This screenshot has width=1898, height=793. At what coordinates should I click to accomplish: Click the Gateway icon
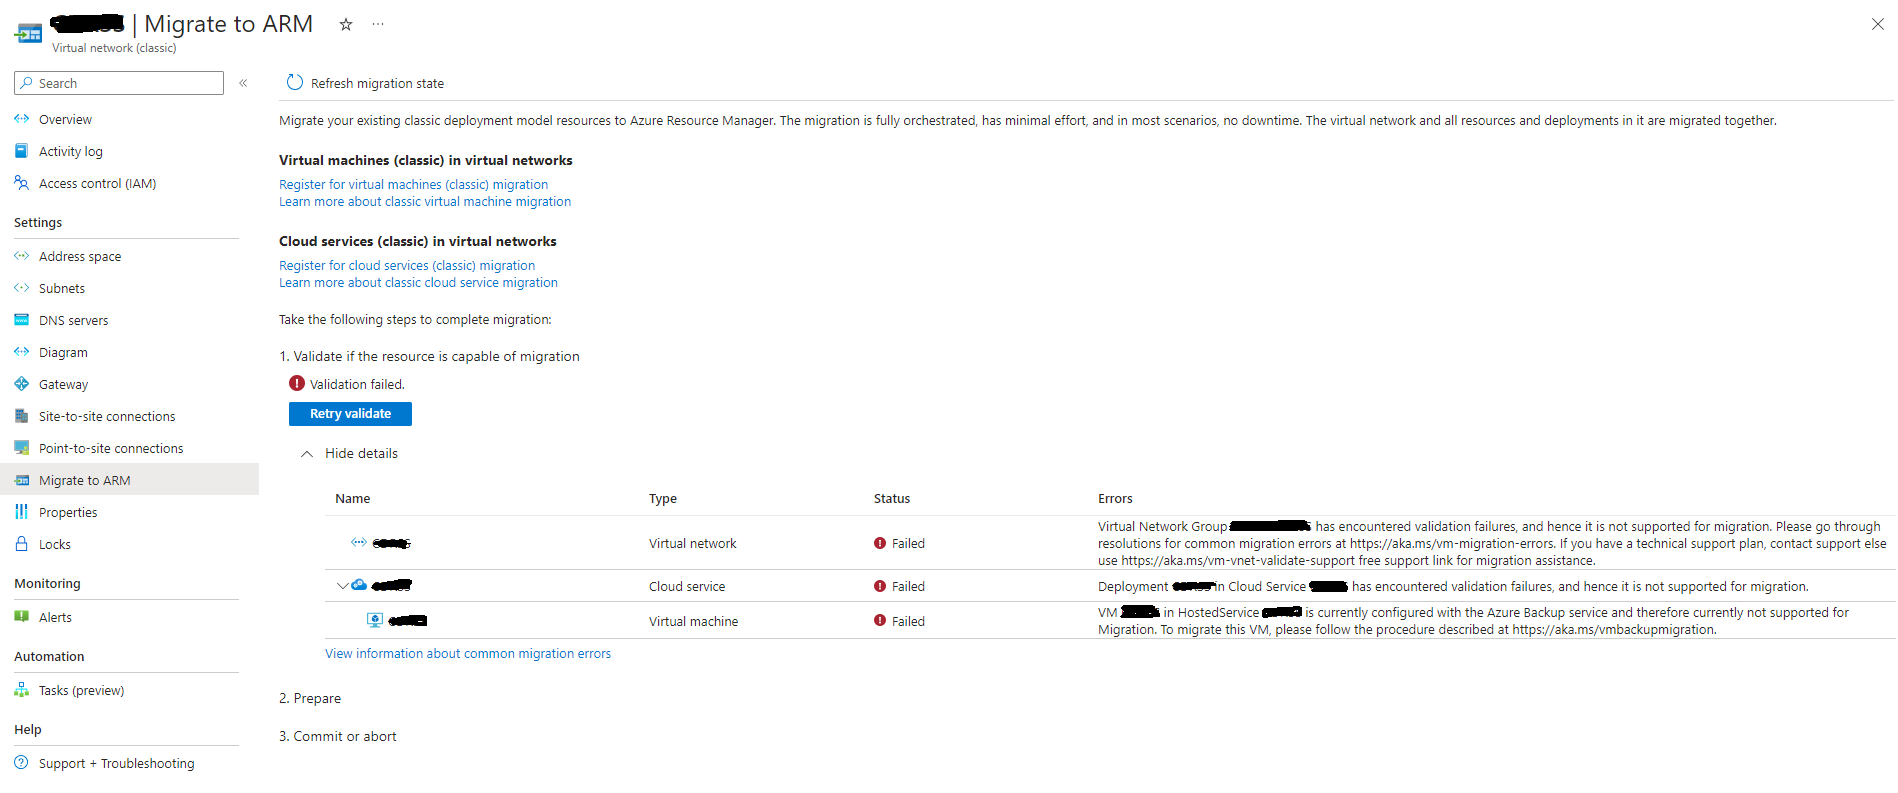[22, 384]
